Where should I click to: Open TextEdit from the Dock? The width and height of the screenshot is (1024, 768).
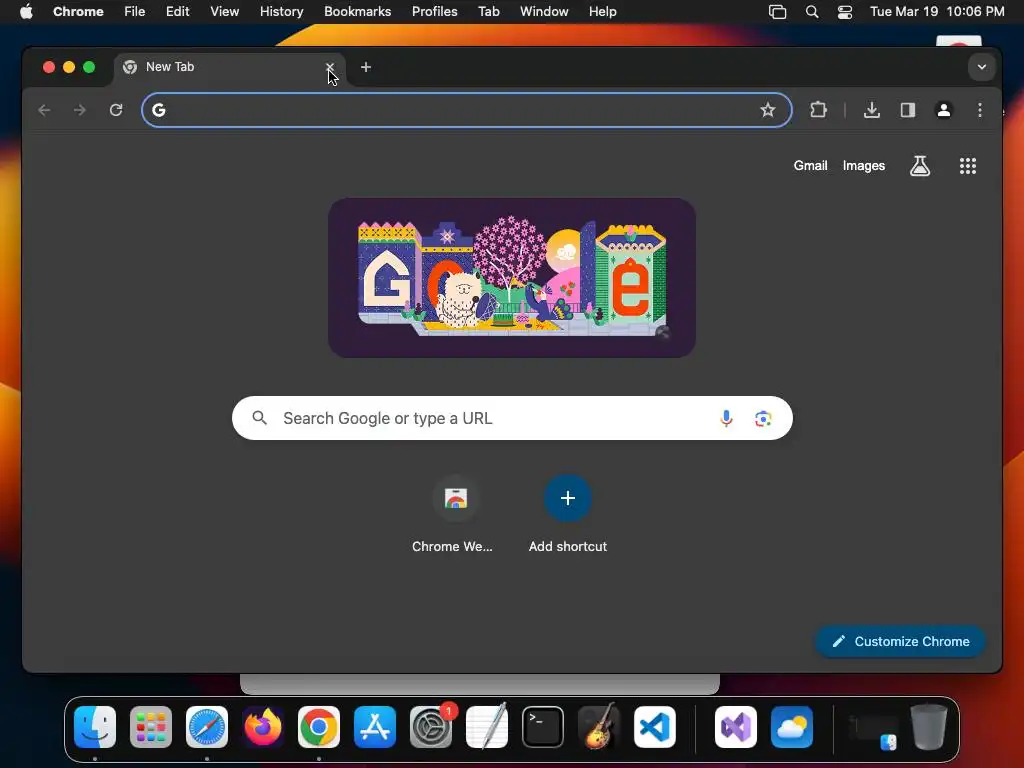(x=487, y=727)
